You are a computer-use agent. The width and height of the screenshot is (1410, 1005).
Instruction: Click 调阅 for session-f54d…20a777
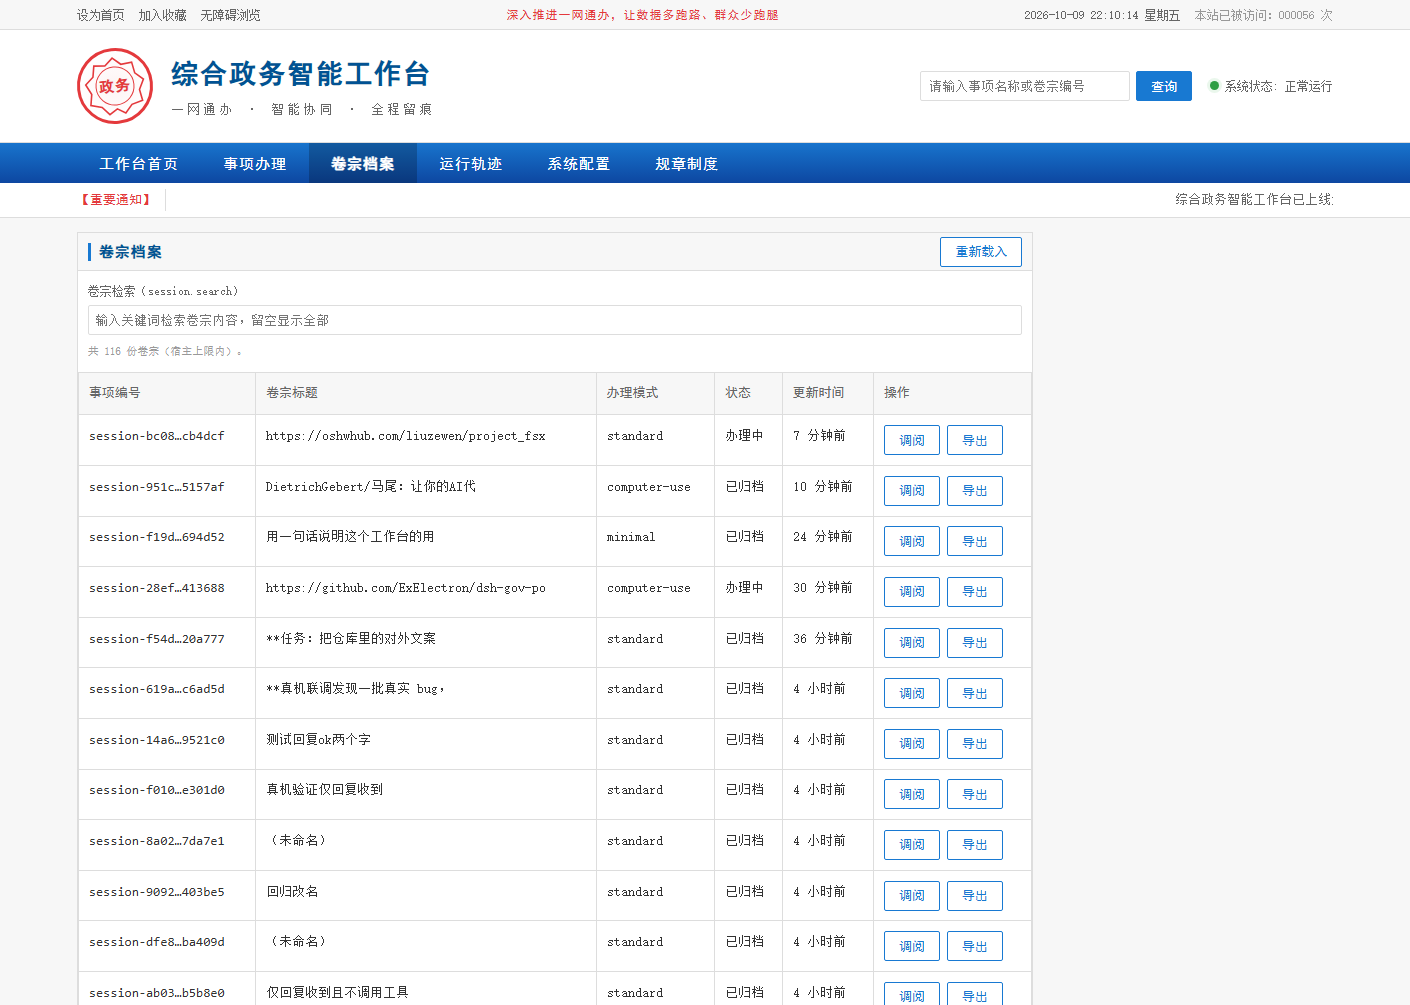coord(912,643)
